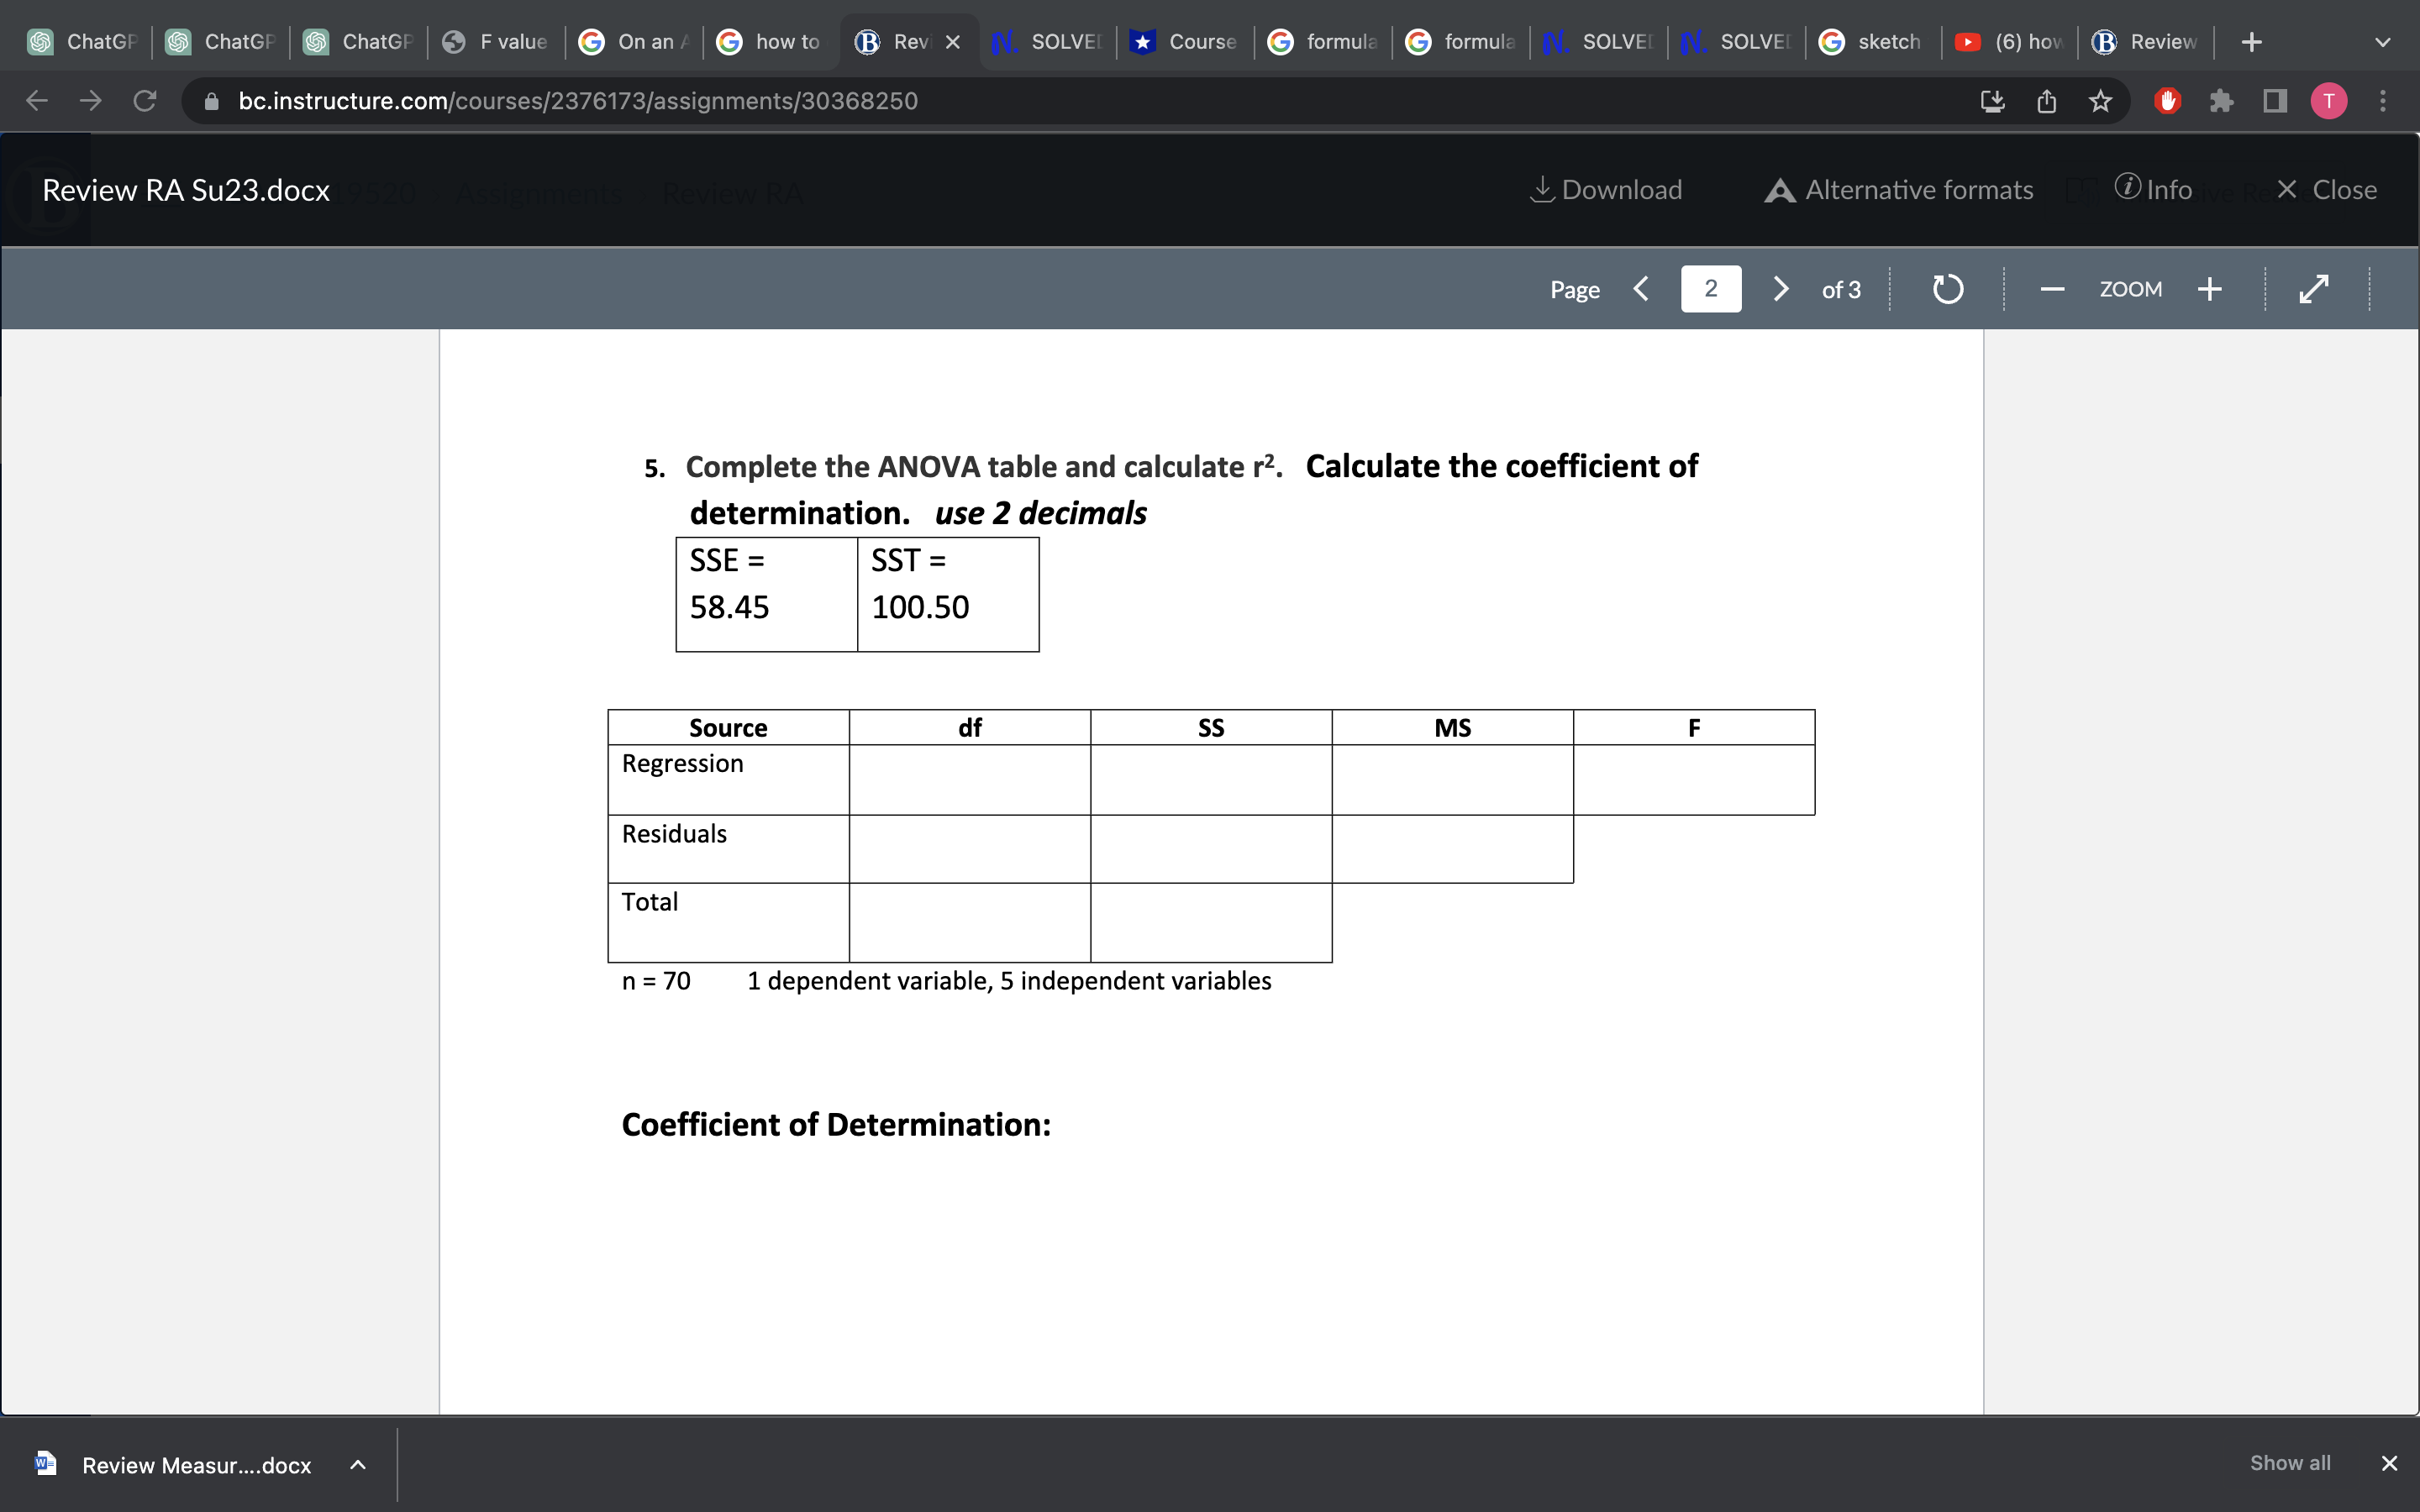Zoom out of the document

[2052, 289]
